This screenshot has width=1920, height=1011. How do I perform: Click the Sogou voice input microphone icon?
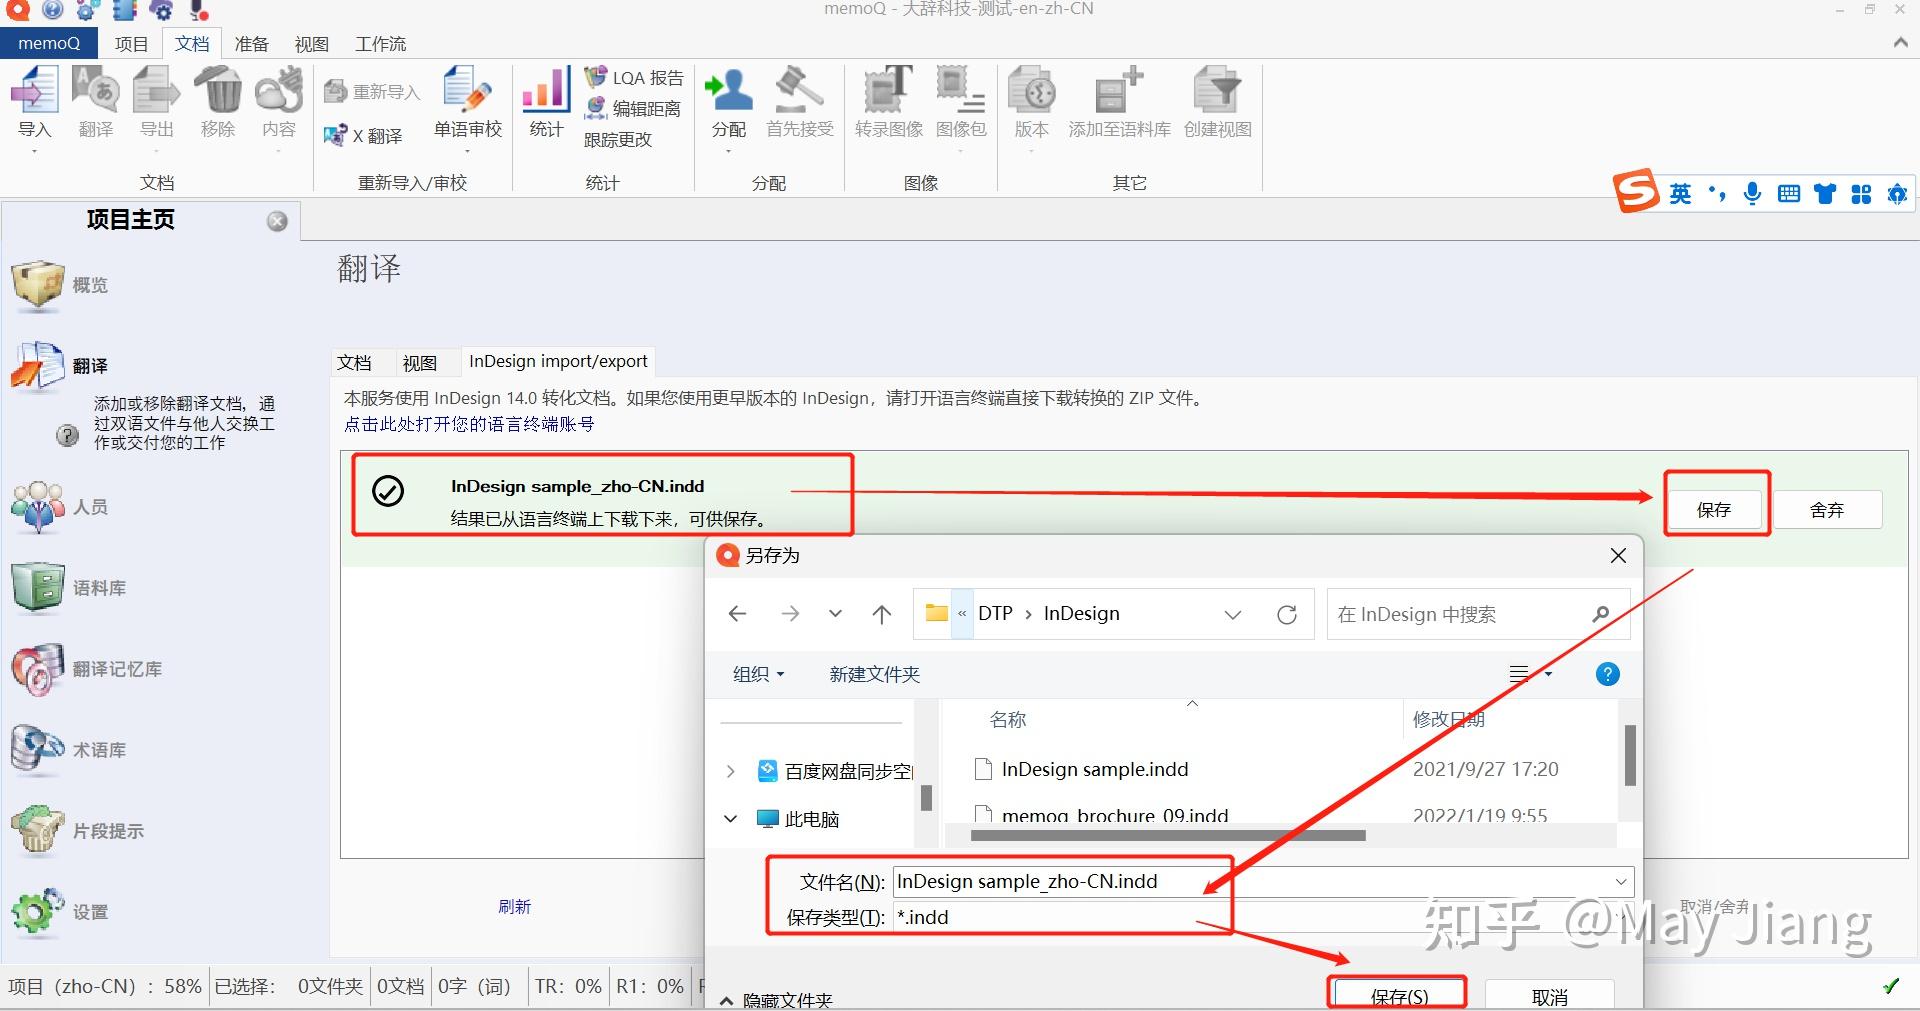point(1751,193)
